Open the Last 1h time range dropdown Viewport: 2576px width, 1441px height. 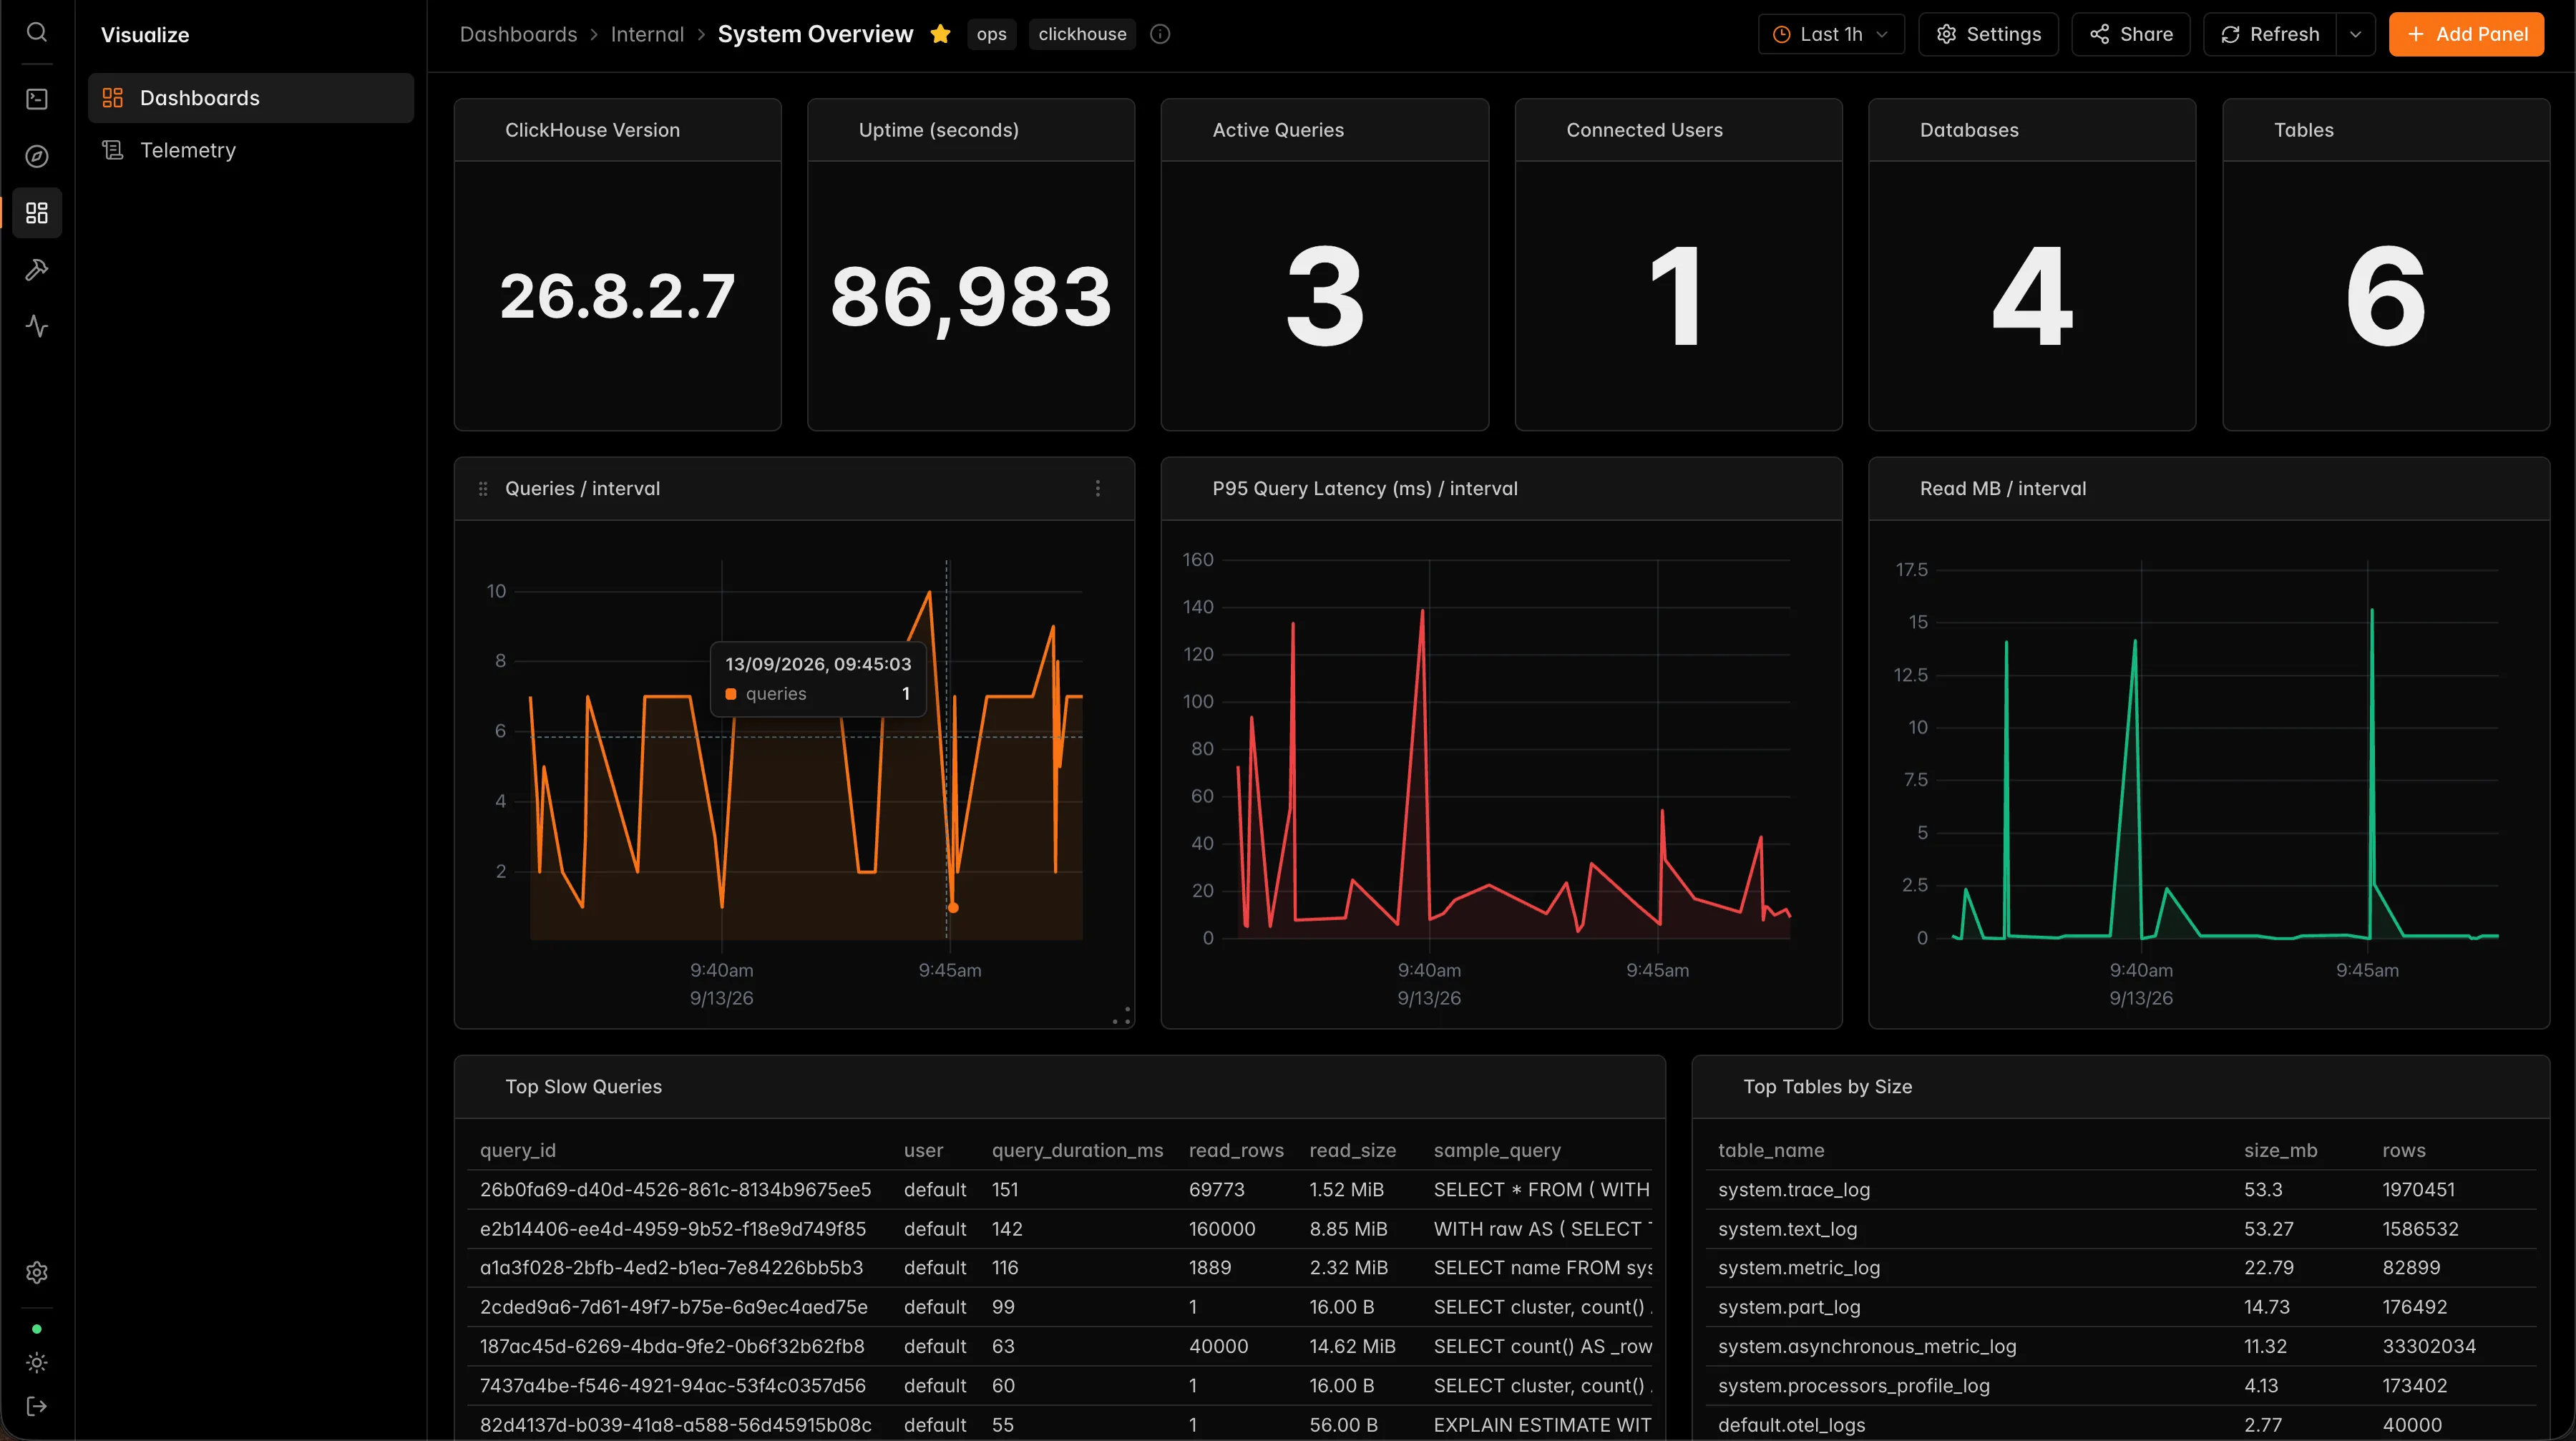(1831, 34)
